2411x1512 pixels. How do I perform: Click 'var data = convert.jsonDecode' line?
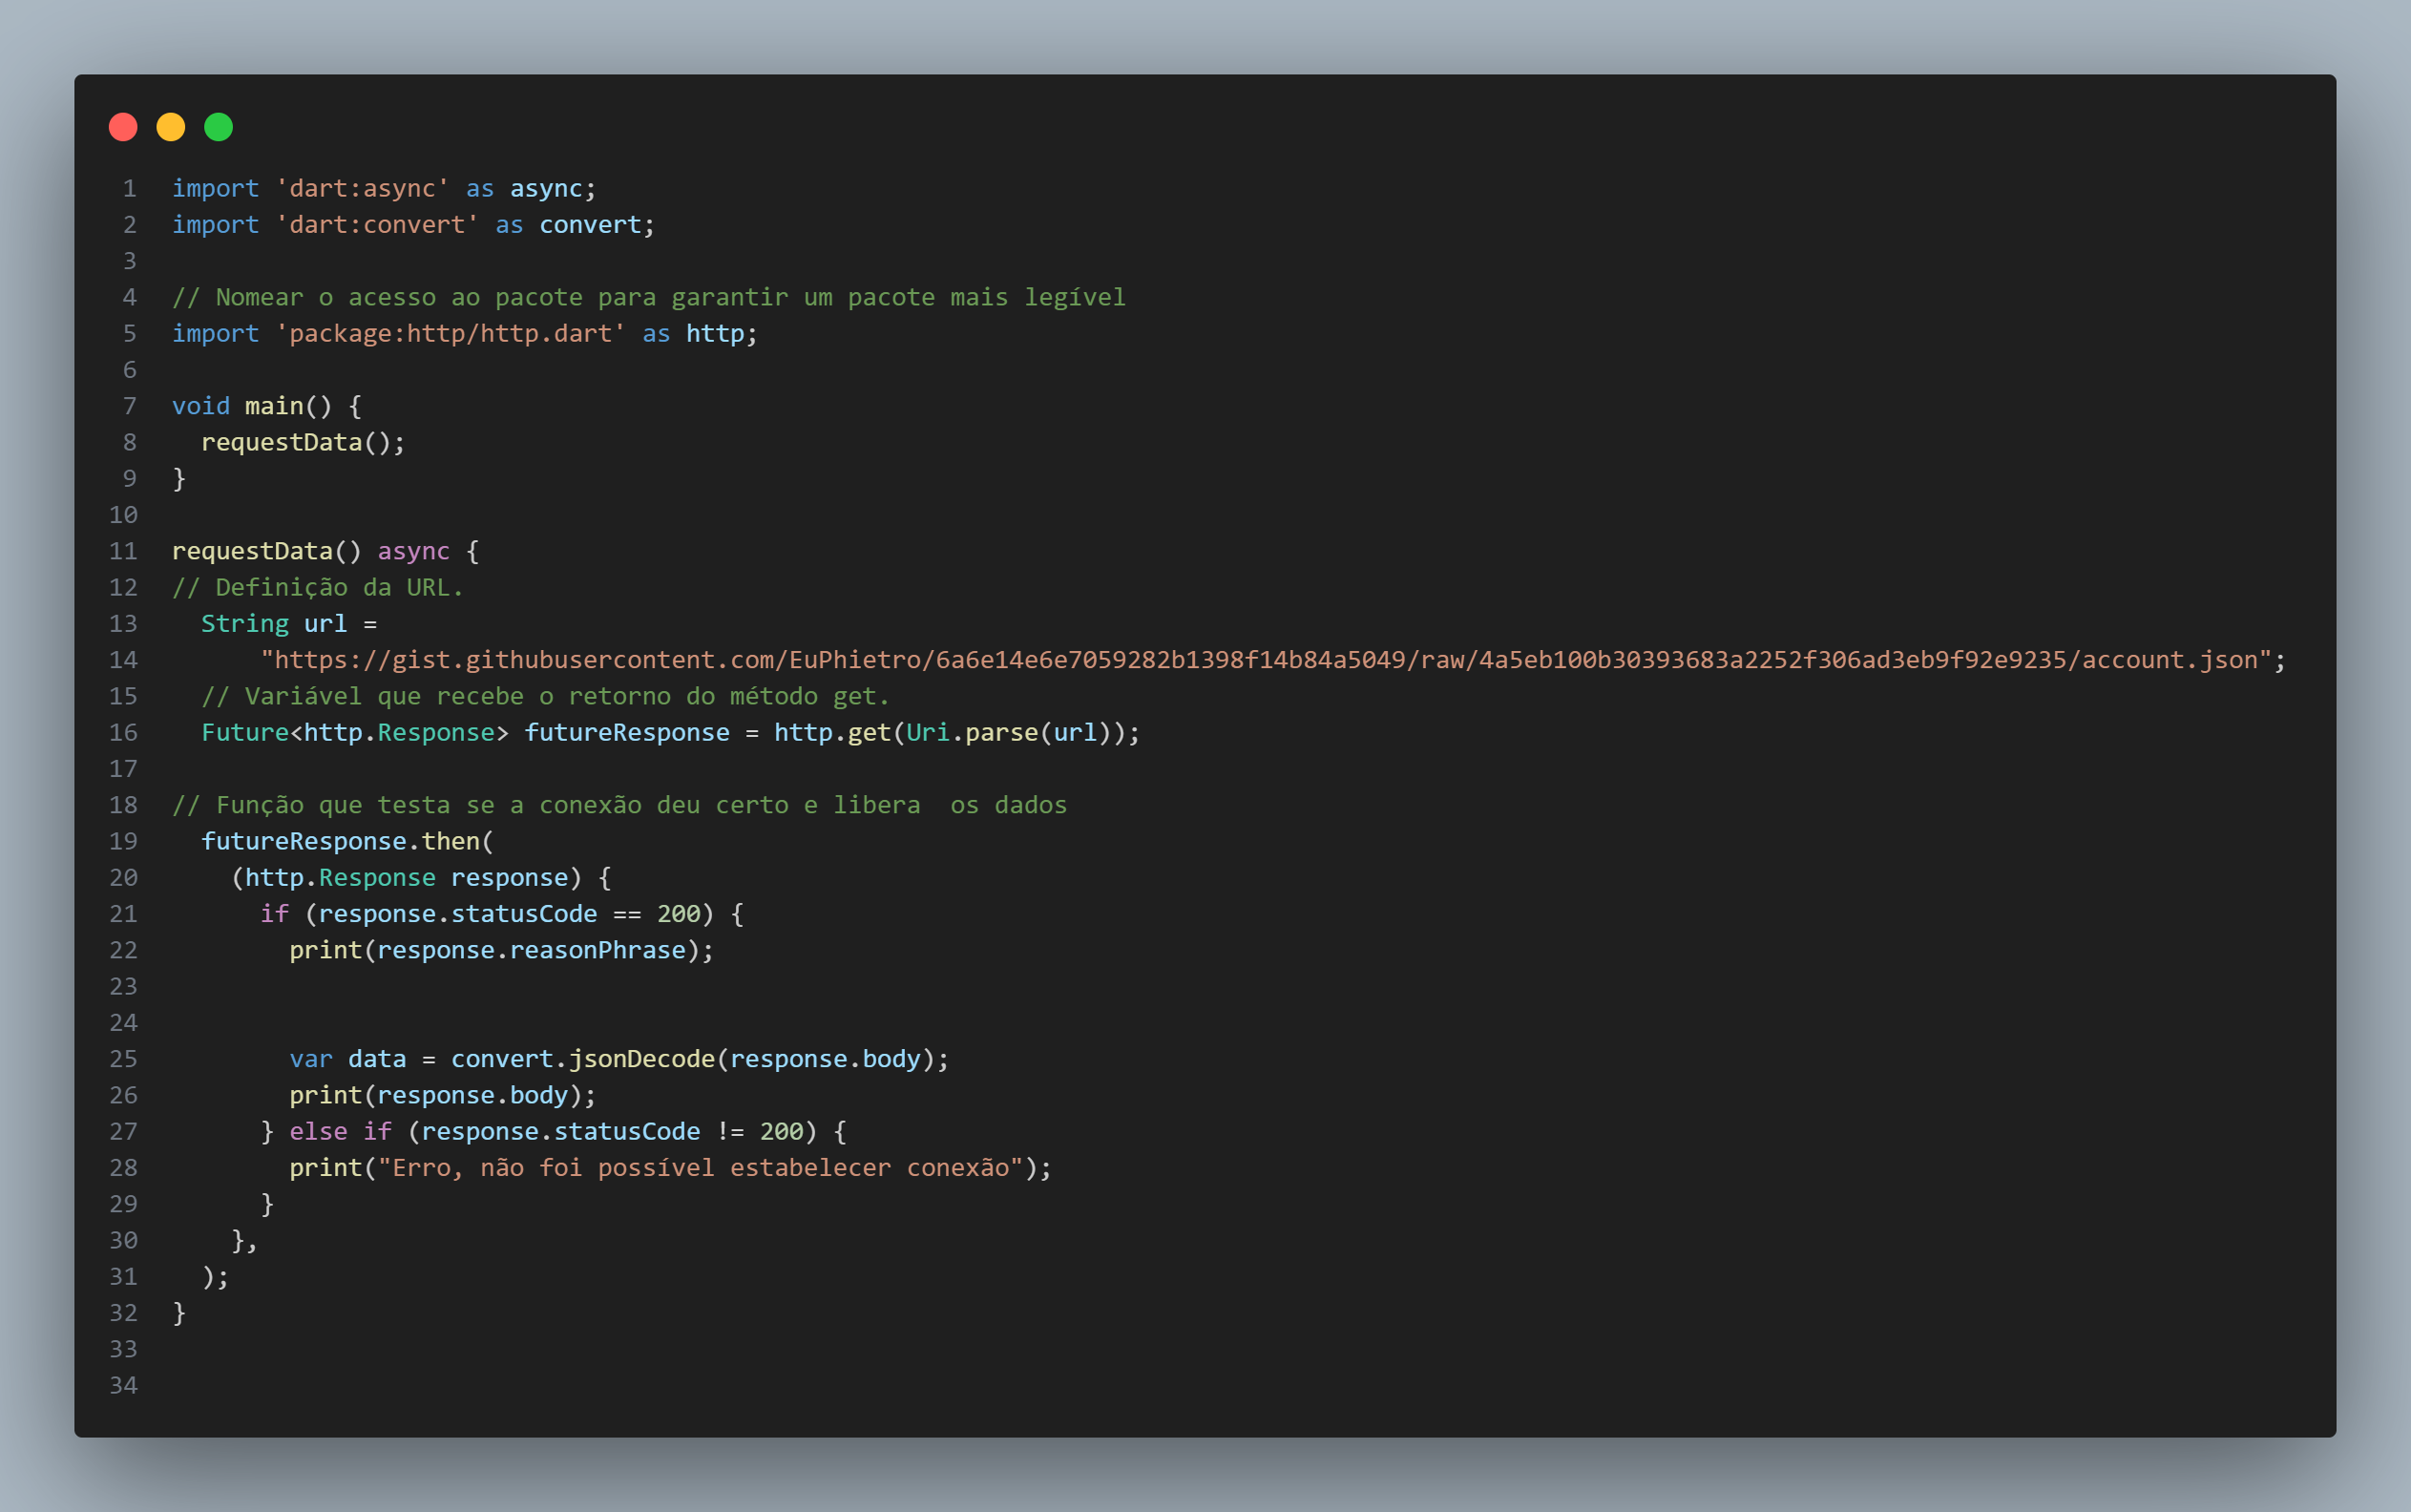point(619,1059)
